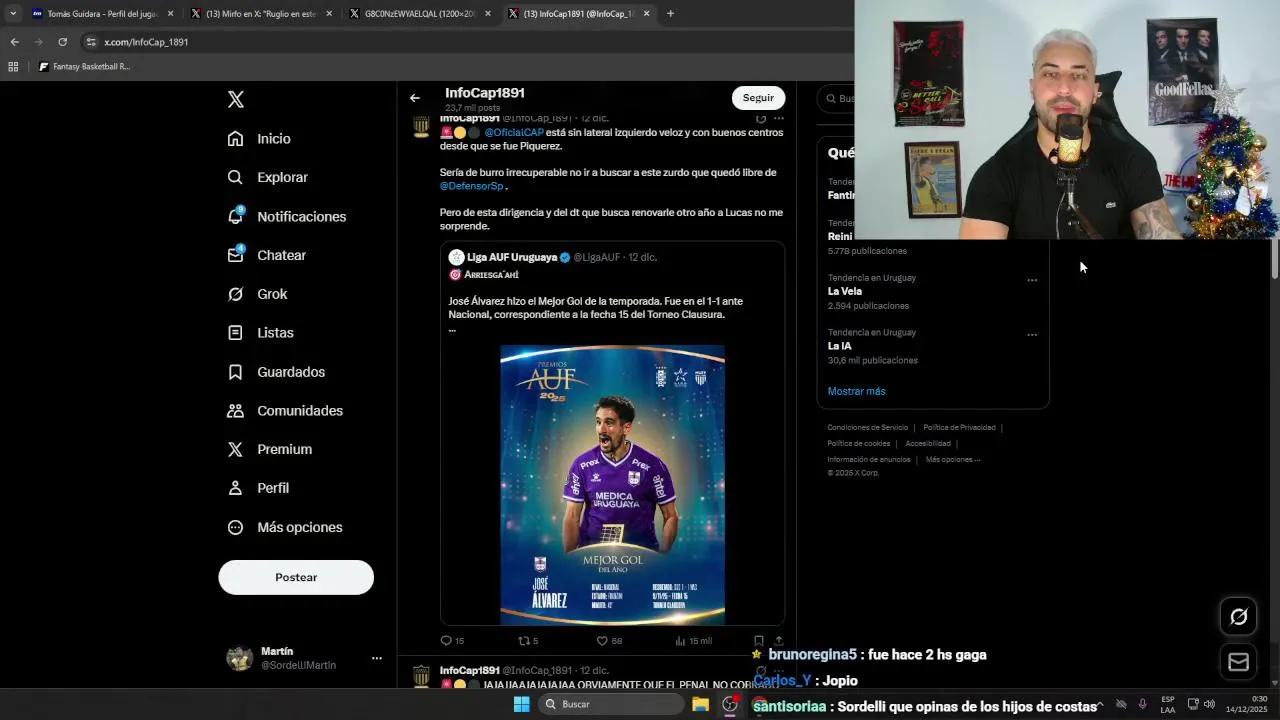Image resolution: width=1280 pixels, height=720 pixels.
Task: Open Política de cookies footer link
Action: (x=858, y=443)
